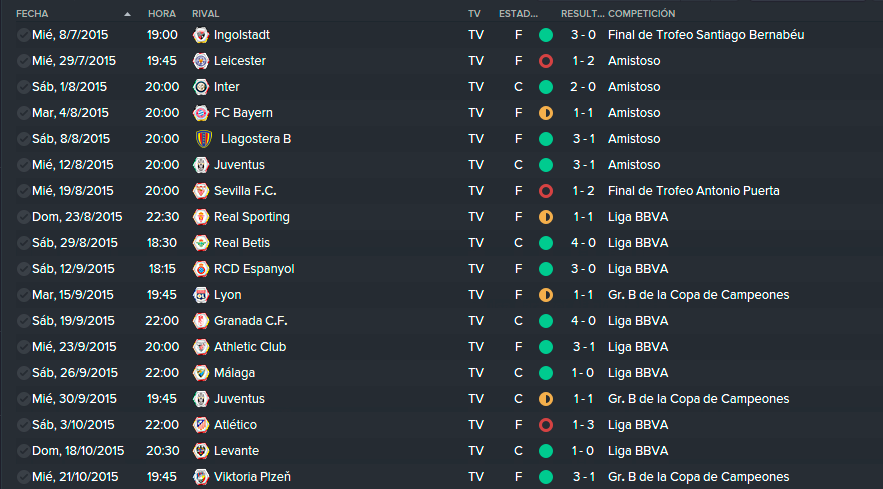Toggle the checkmark for 3/10/2015 Atlético match

(24, 425)
